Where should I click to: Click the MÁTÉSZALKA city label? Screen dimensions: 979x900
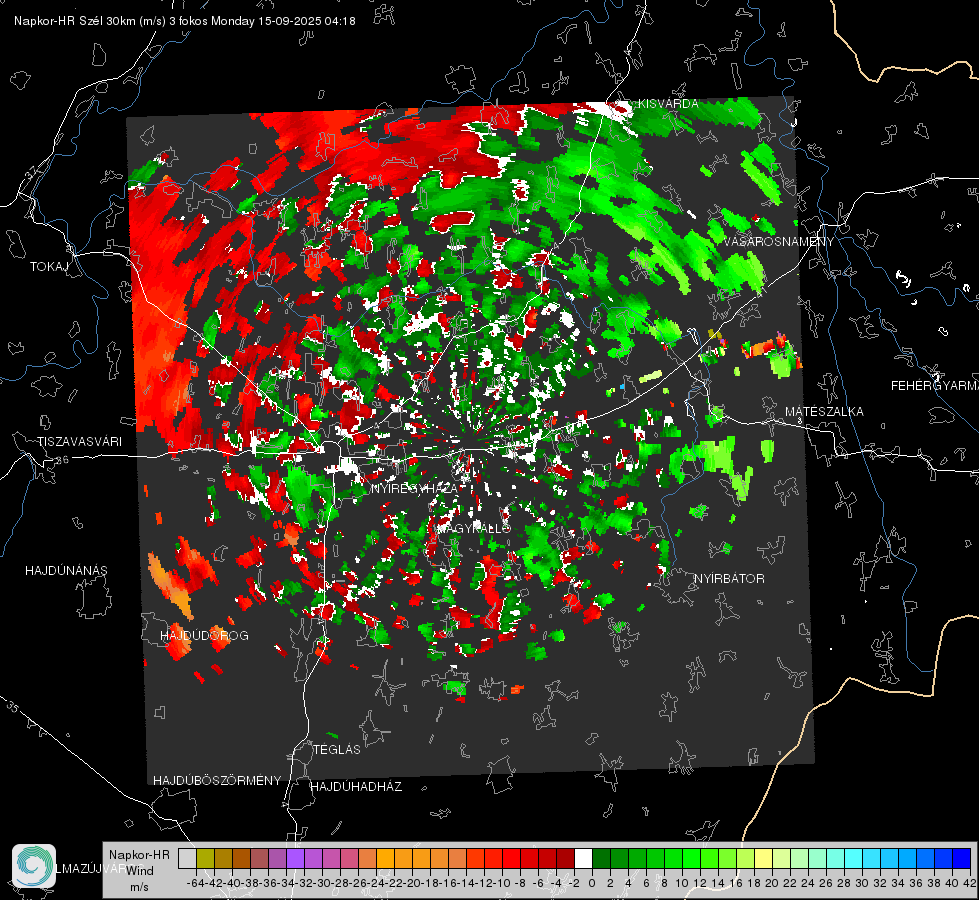[x=824, y=412]
